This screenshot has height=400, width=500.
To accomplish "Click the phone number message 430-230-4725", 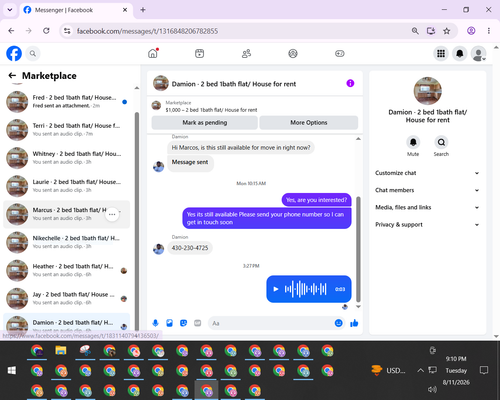I will click(190, 248).
